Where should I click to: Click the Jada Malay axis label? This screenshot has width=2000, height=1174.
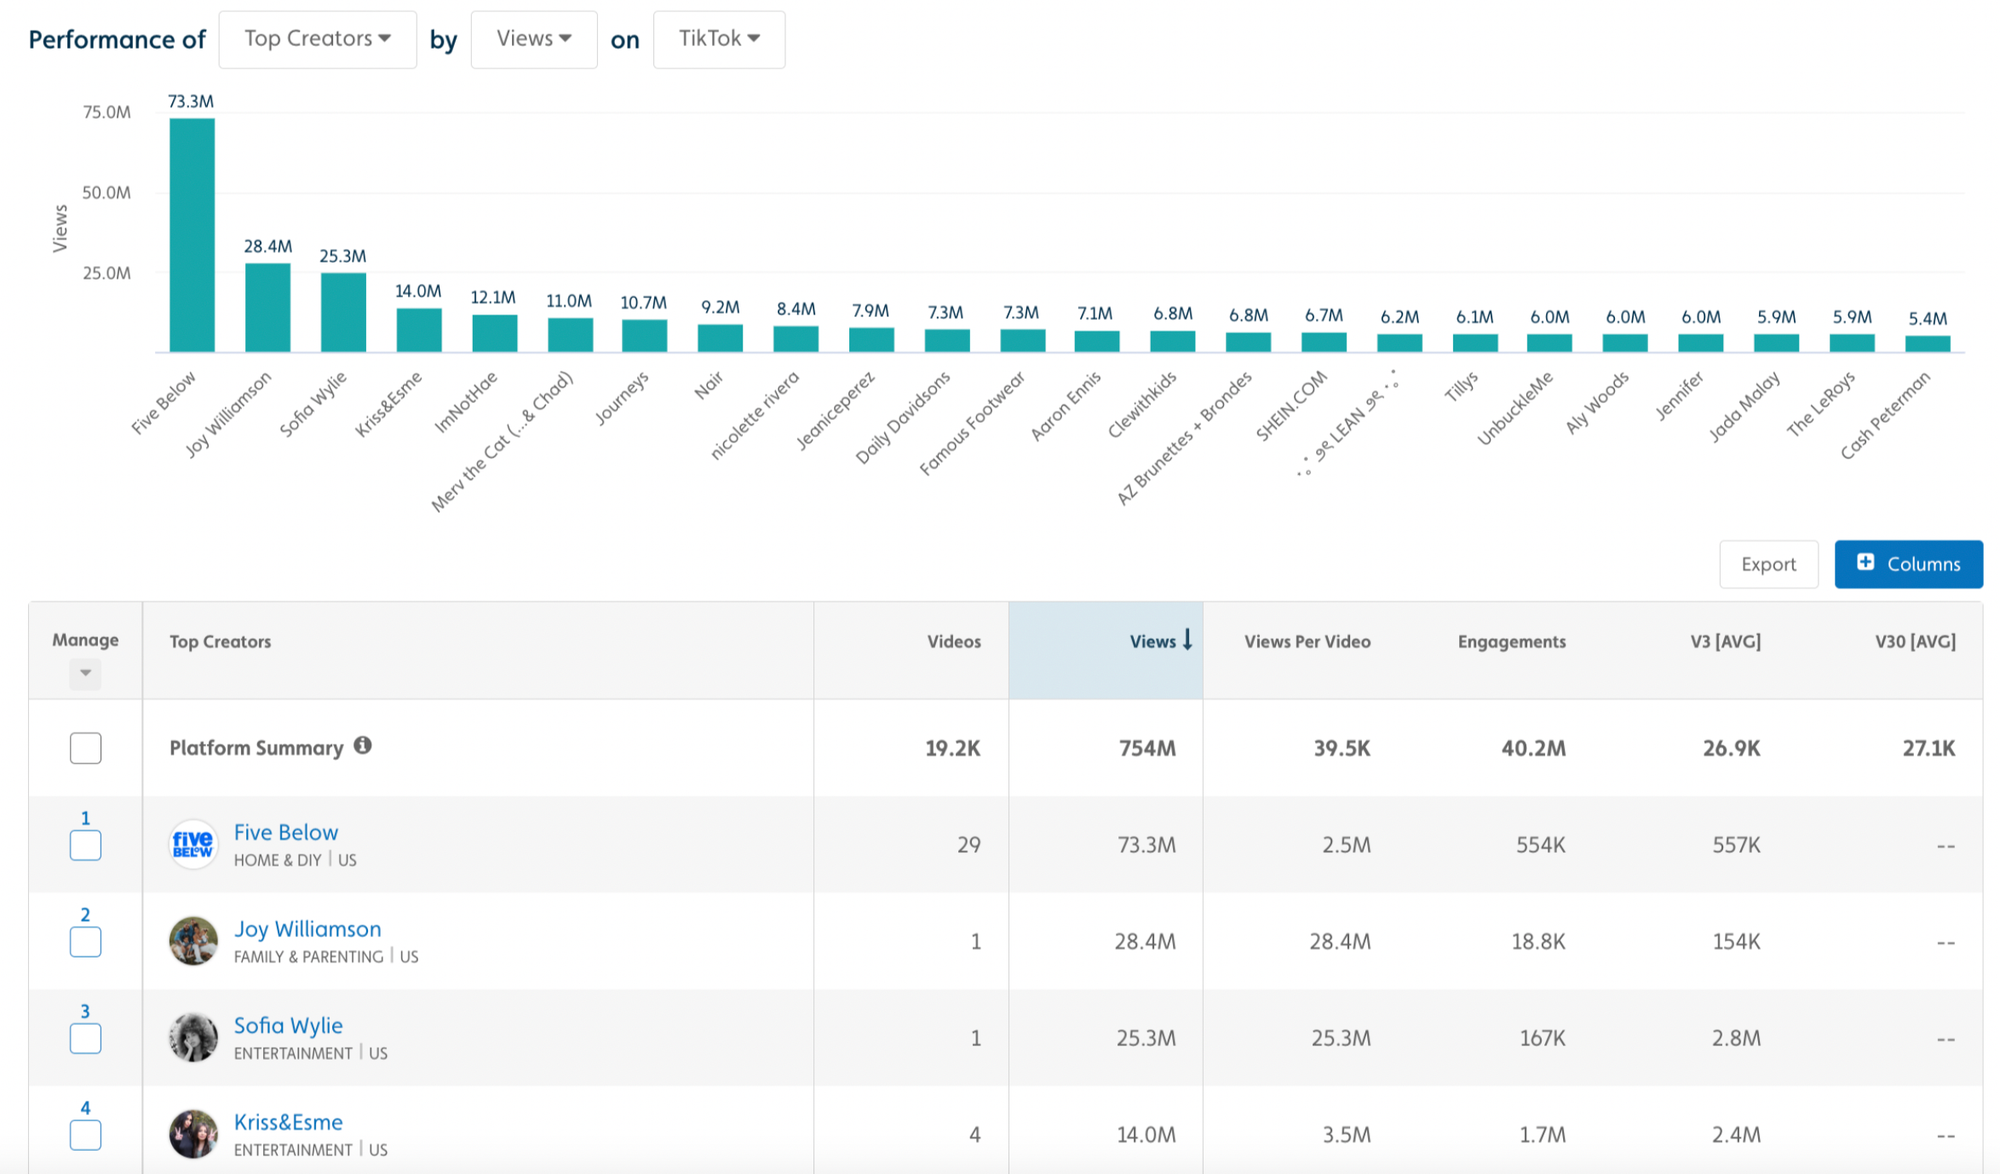click(x=1744, y=406)
